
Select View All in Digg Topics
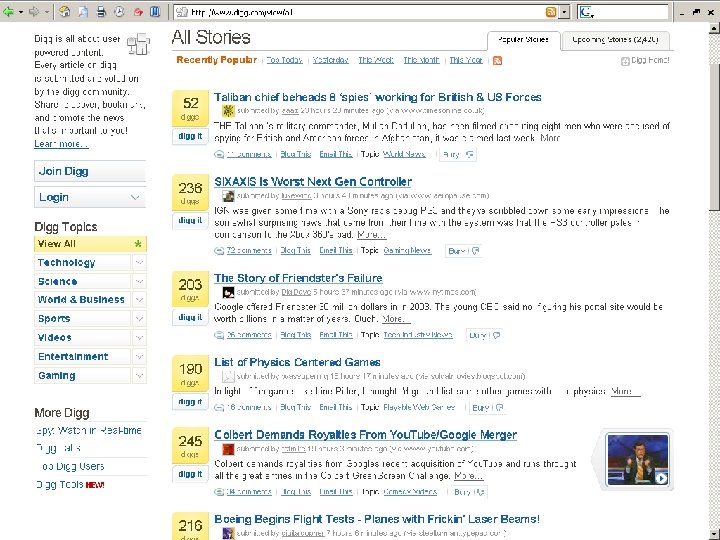pos(90,244)
